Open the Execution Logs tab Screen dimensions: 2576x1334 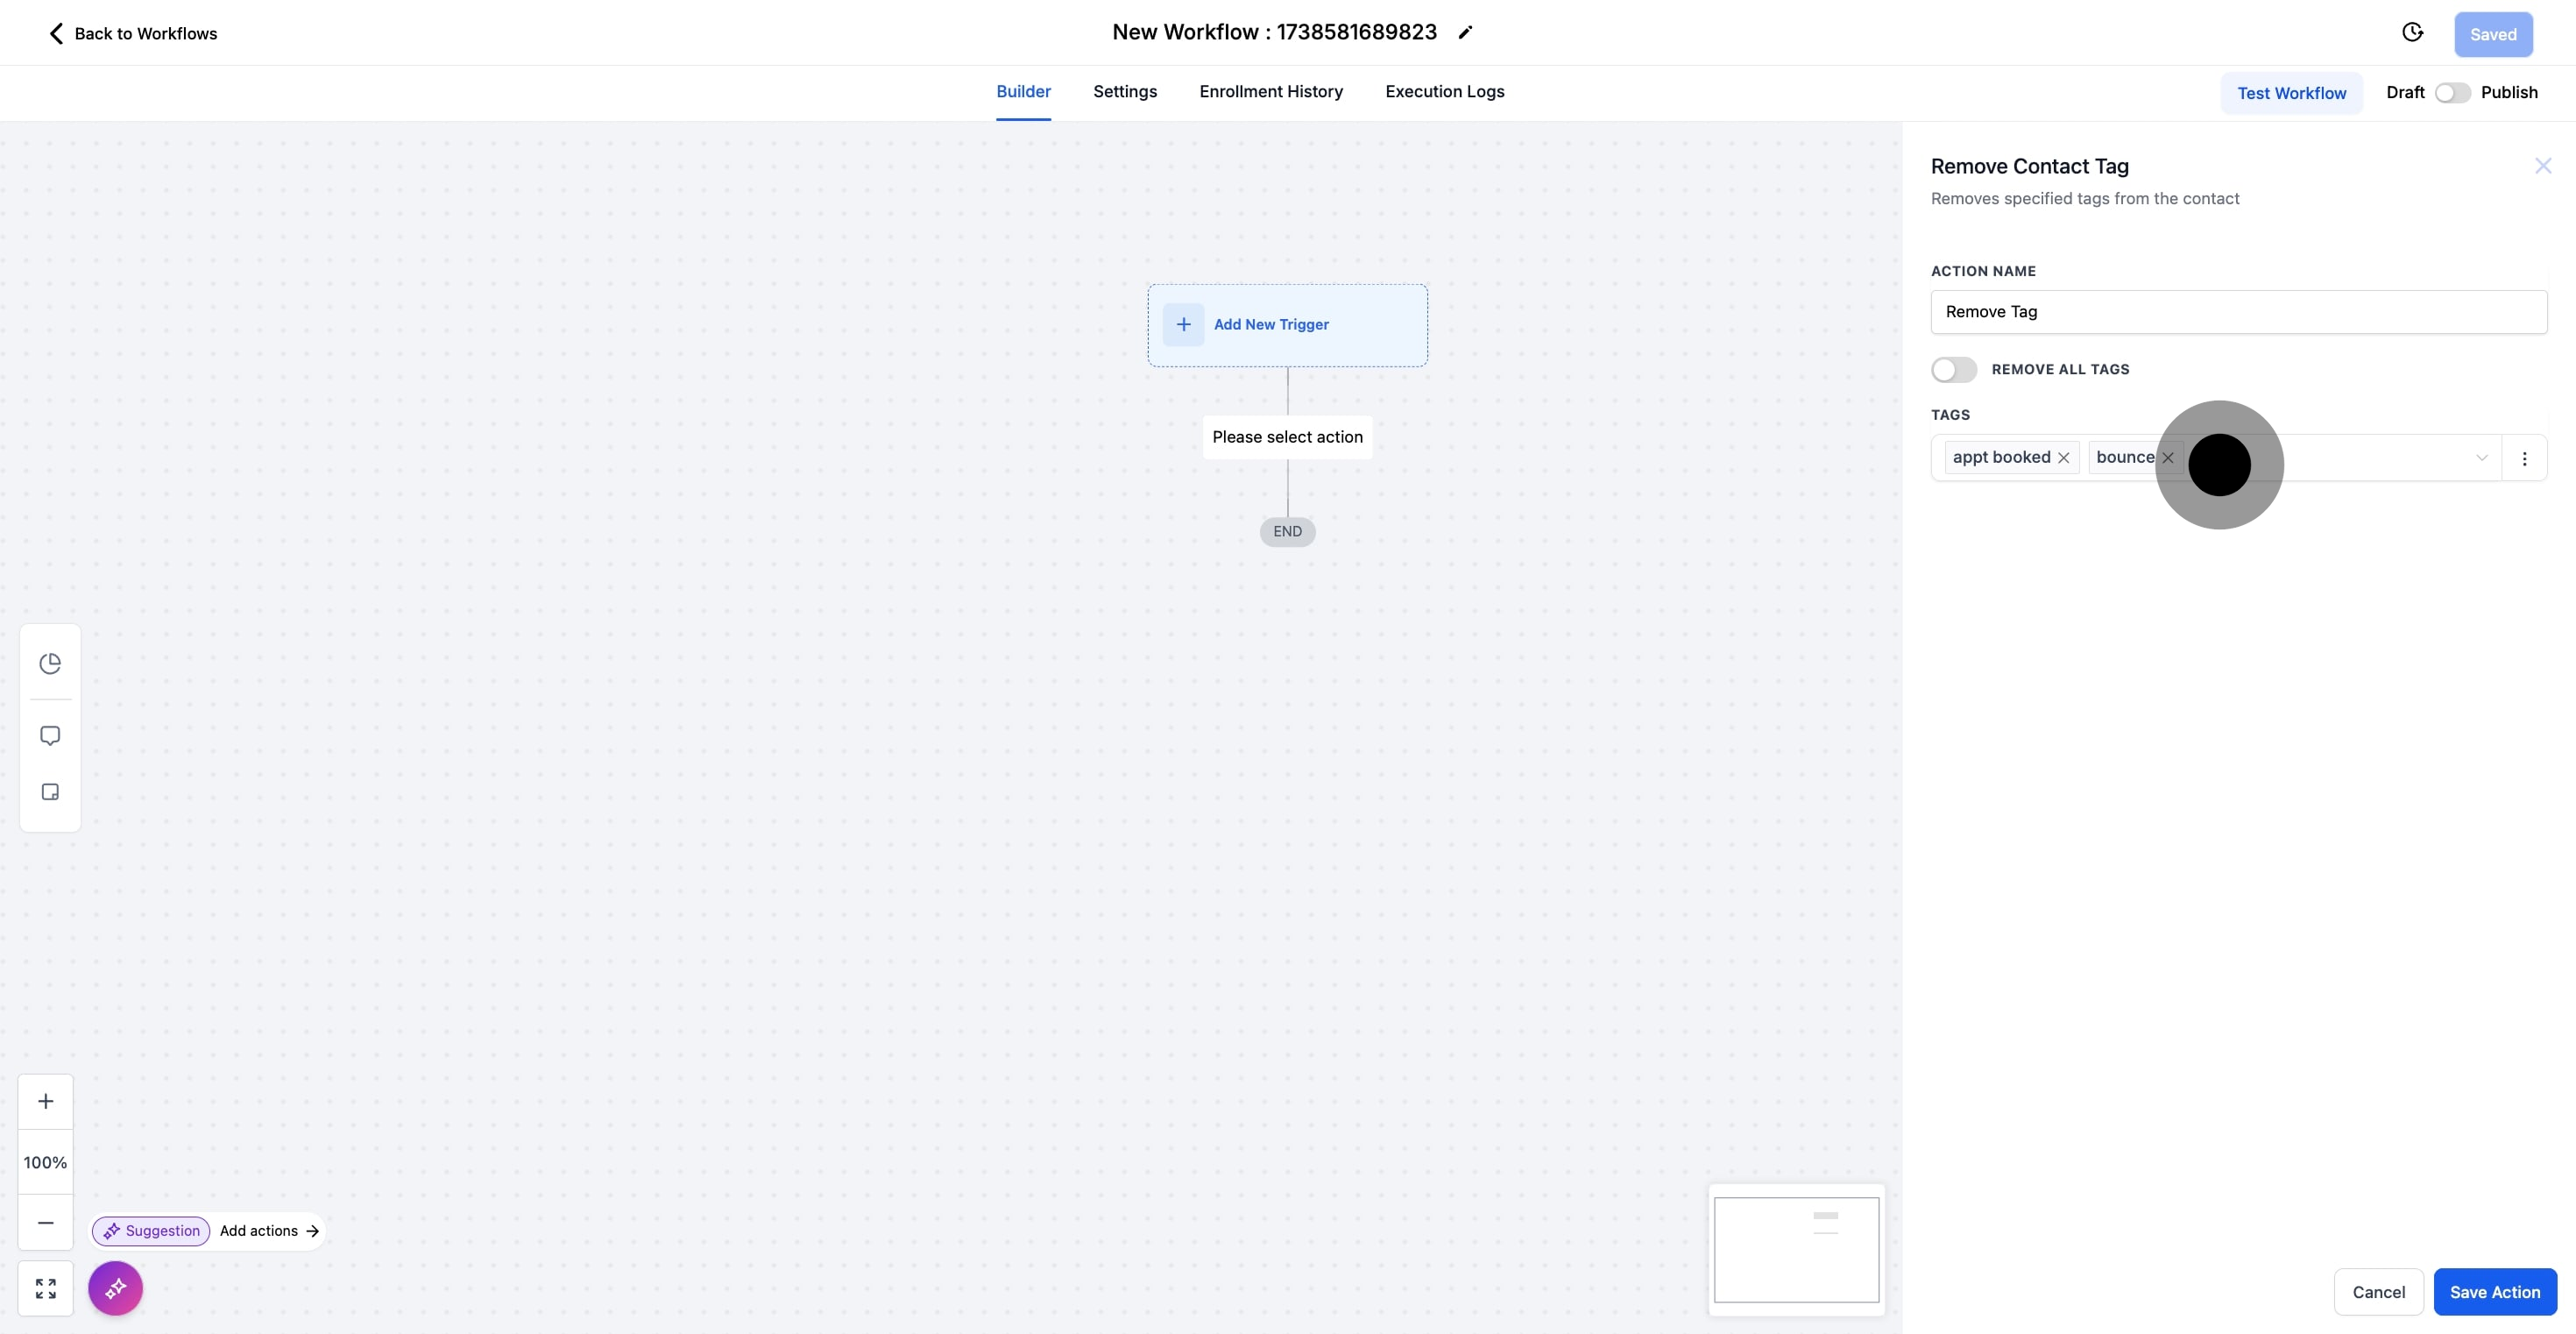pyautogui.click(x=1444, y=92)
